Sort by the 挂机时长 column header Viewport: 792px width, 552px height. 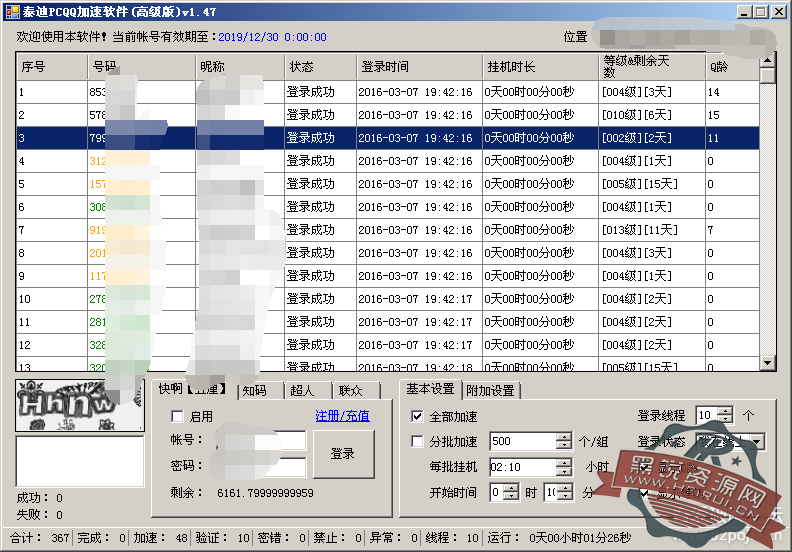(x=540, y=67)
